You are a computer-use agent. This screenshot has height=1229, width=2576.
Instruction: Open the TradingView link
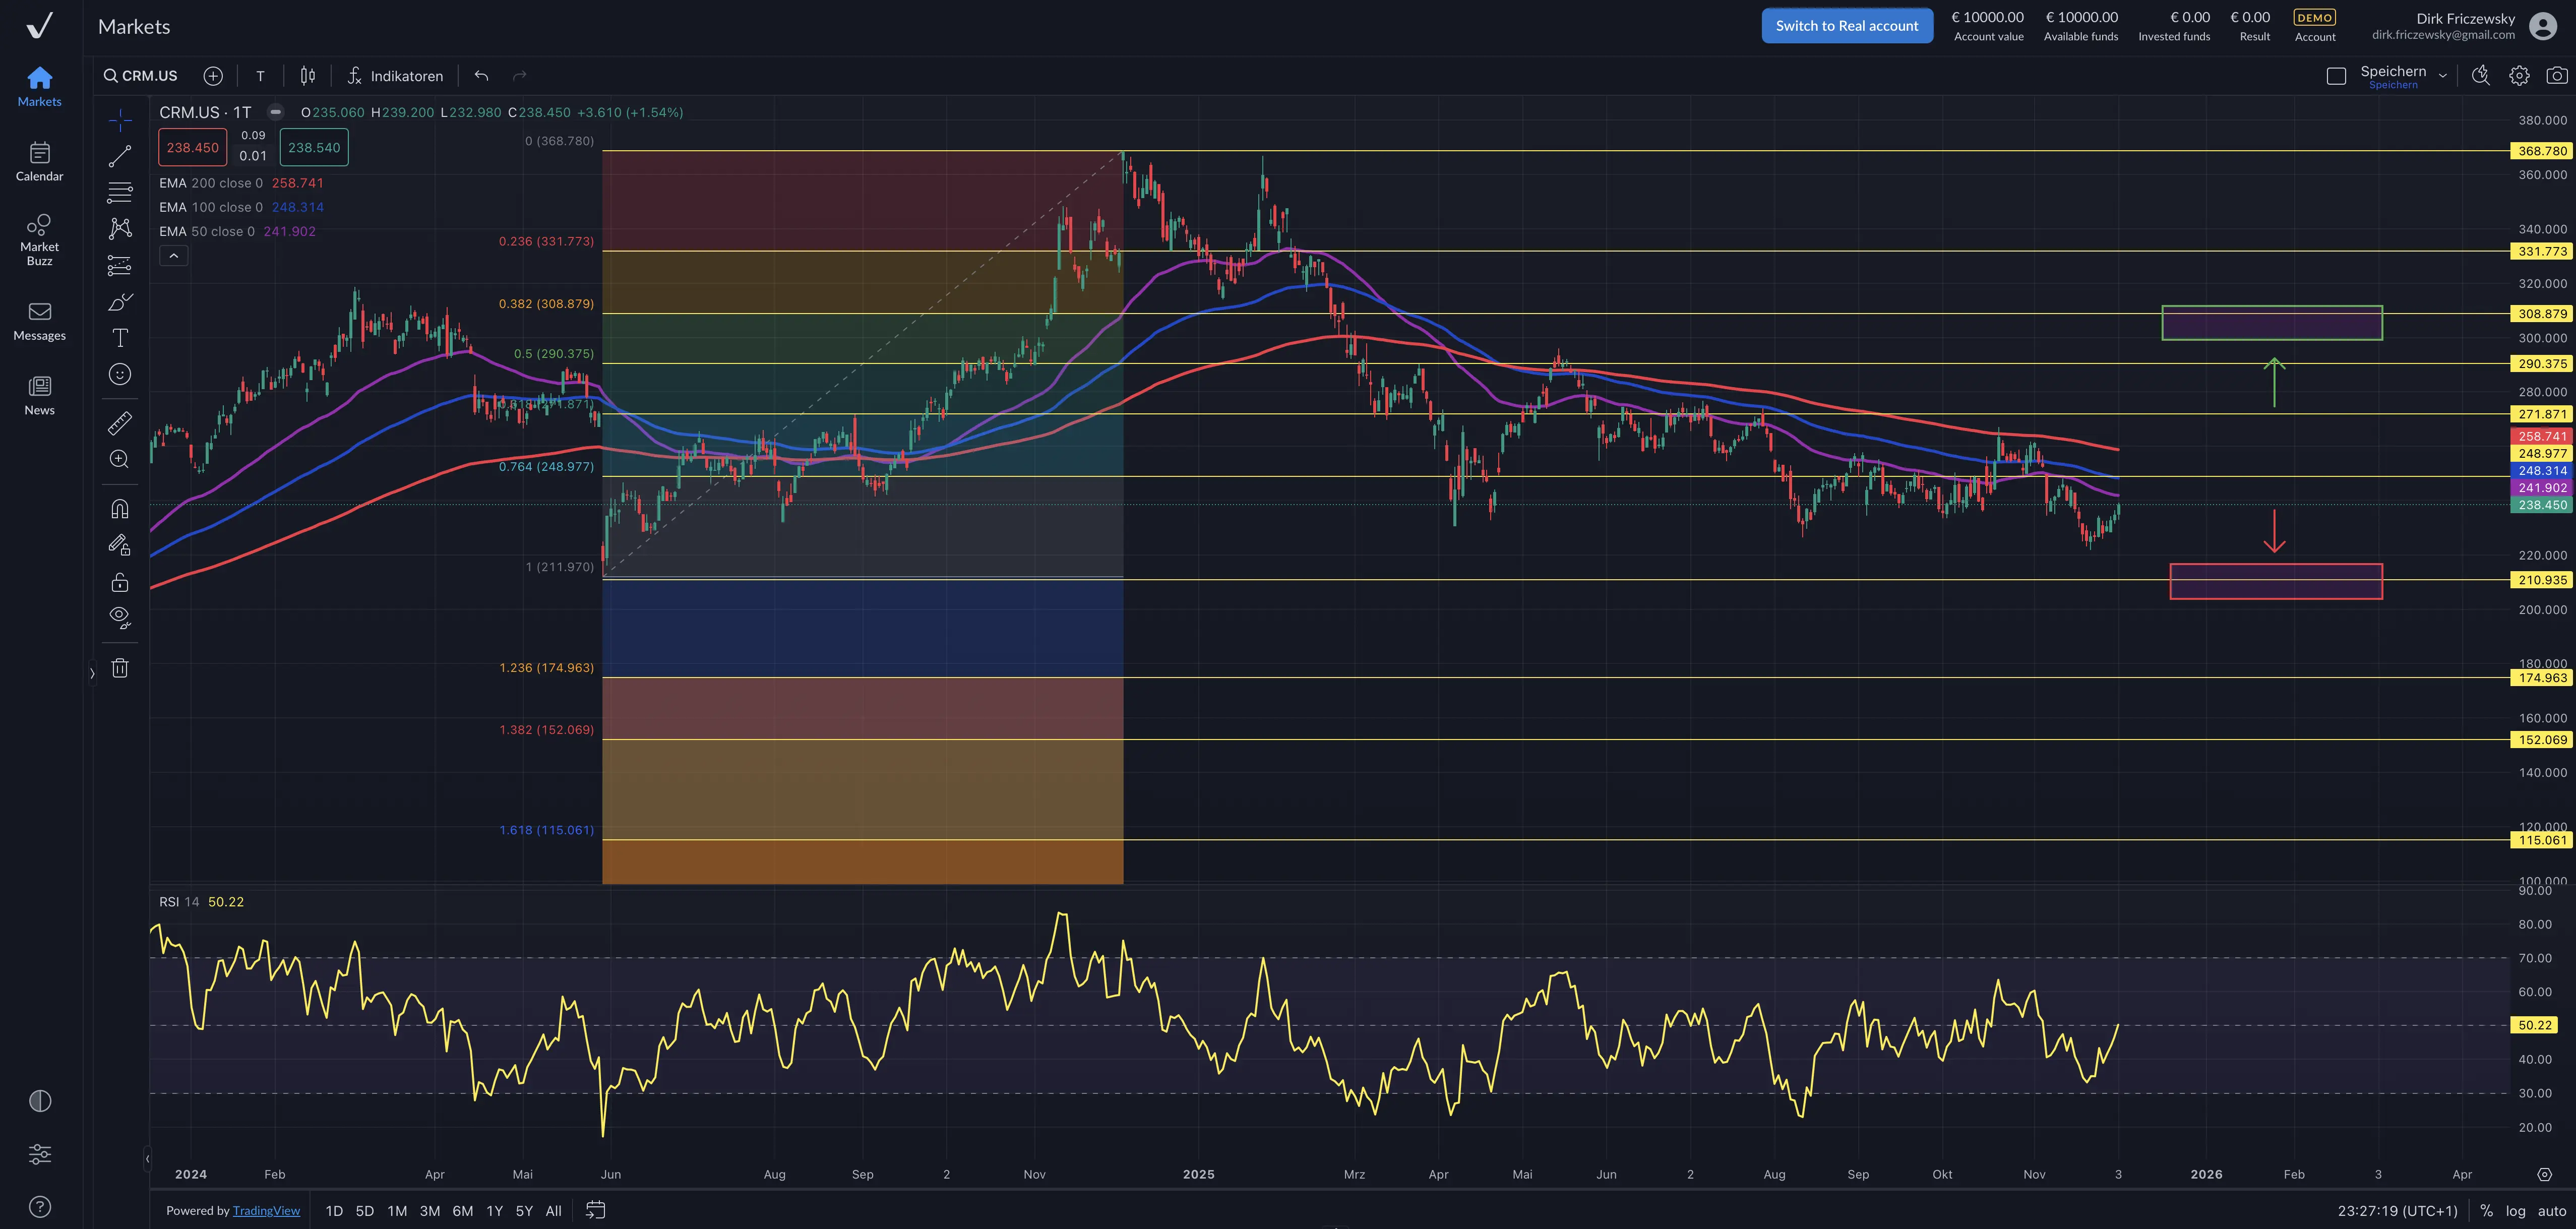(x=266, y=1210)
